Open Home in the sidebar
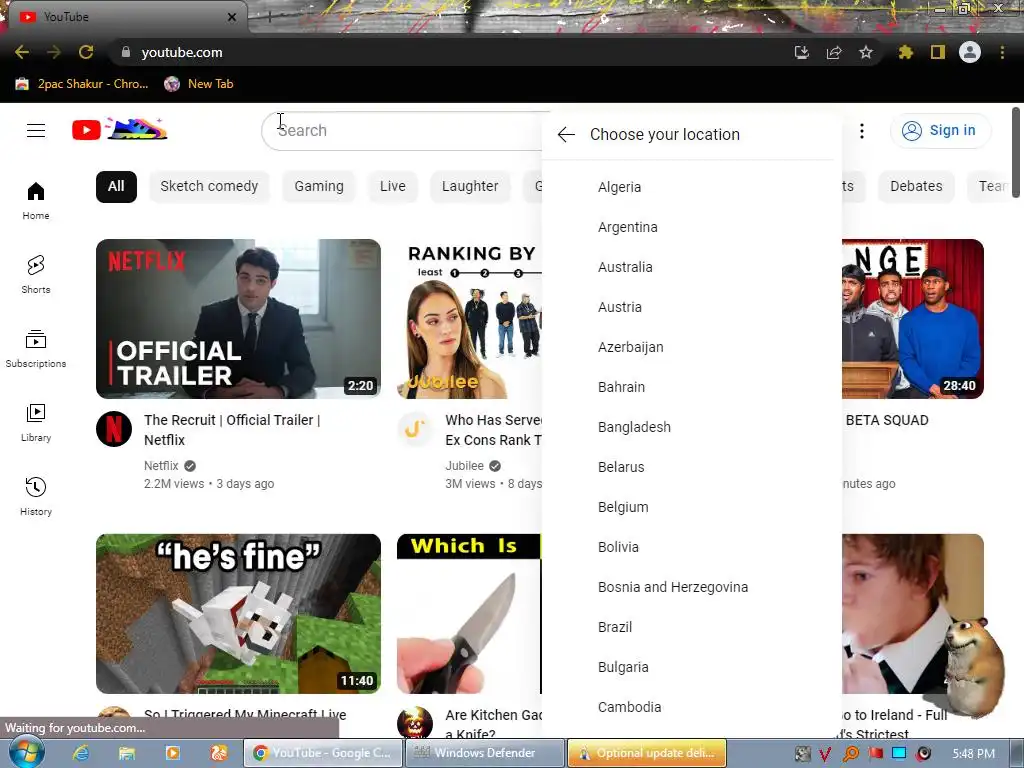Image resolution: width=1024 pixels, height=768 pixels. click(36, 200)
